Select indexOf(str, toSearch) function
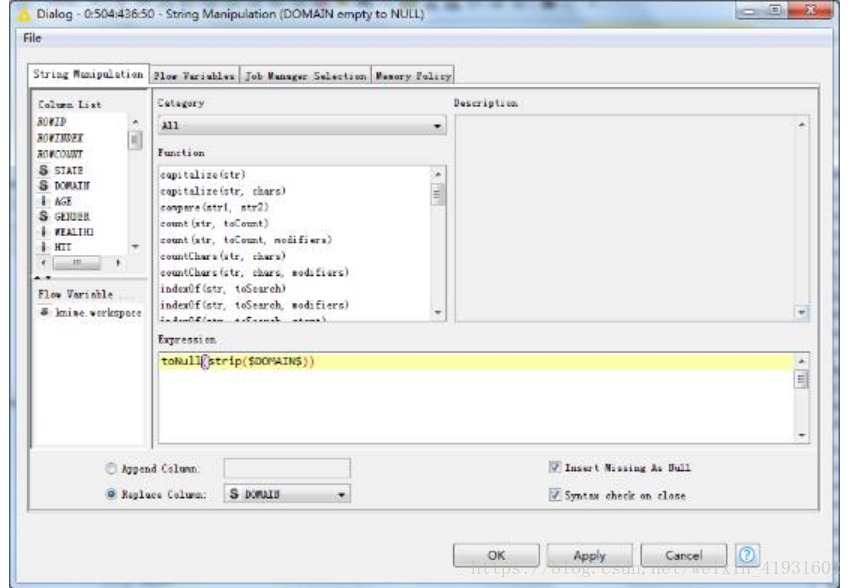Viewport: 852px width, 588px height. click(x=223, y=289)
